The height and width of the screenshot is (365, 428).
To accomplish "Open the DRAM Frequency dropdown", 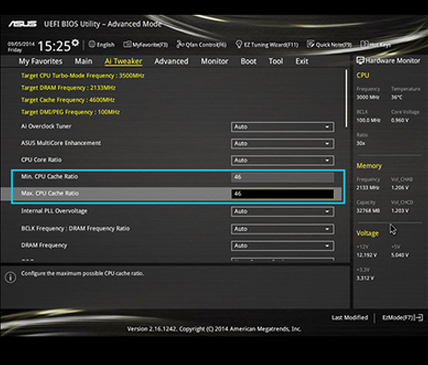I will click(x=282, y=246).
